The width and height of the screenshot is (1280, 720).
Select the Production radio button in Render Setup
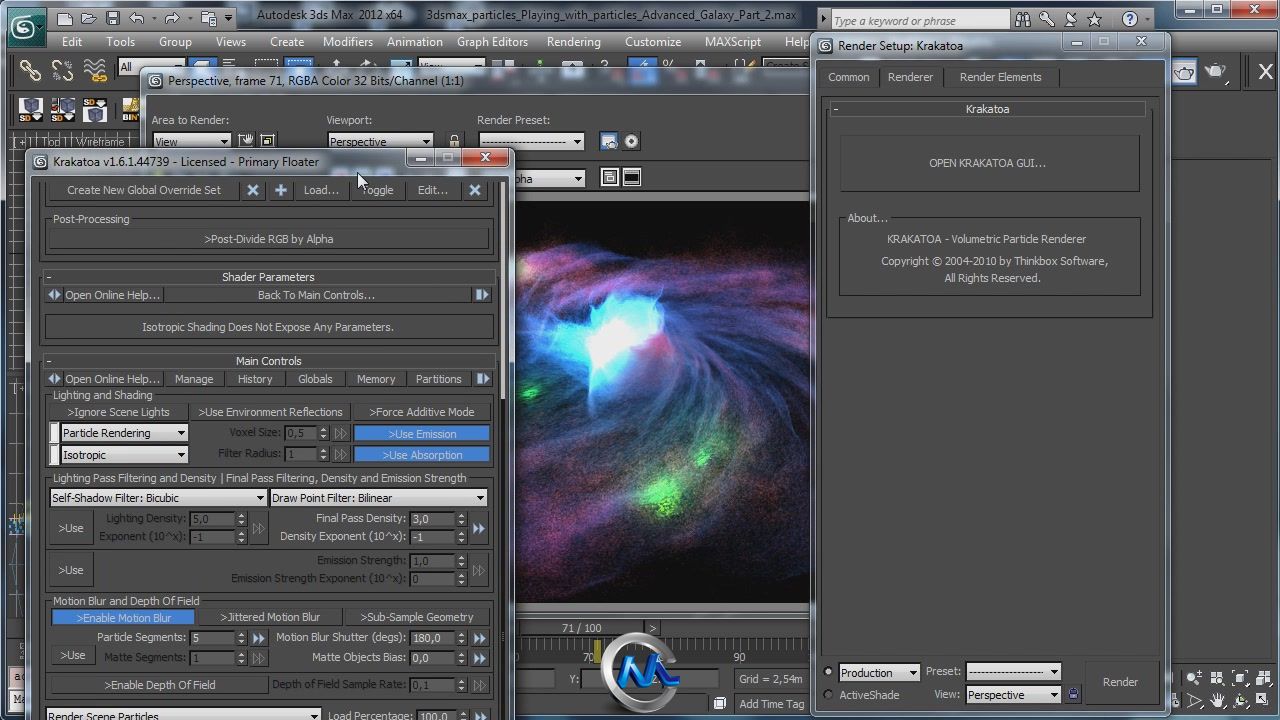[x=828, y=672]
